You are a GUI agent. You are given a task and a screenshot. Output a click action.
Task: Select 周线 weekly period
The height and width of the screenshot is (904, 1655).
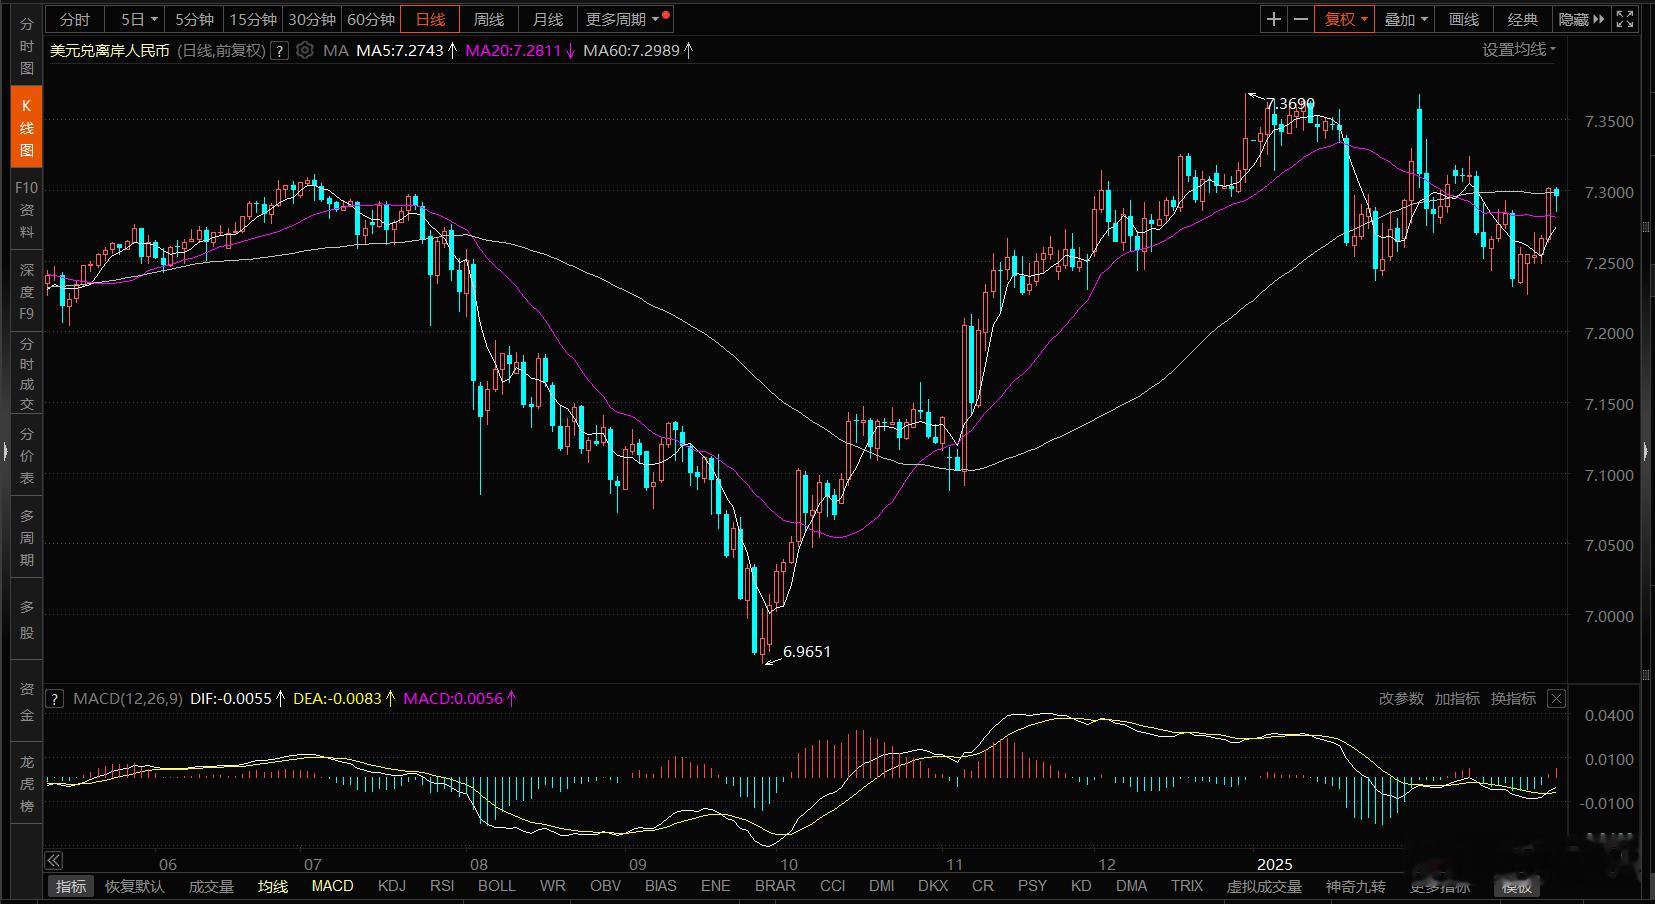489,19
